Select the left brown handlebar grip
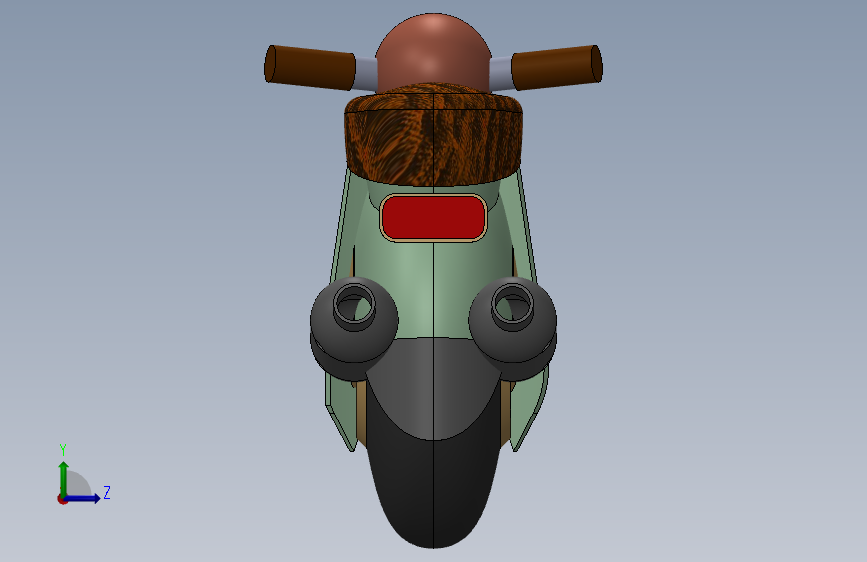867x562 pixels. pyautogui.click(x=310, y=67)
